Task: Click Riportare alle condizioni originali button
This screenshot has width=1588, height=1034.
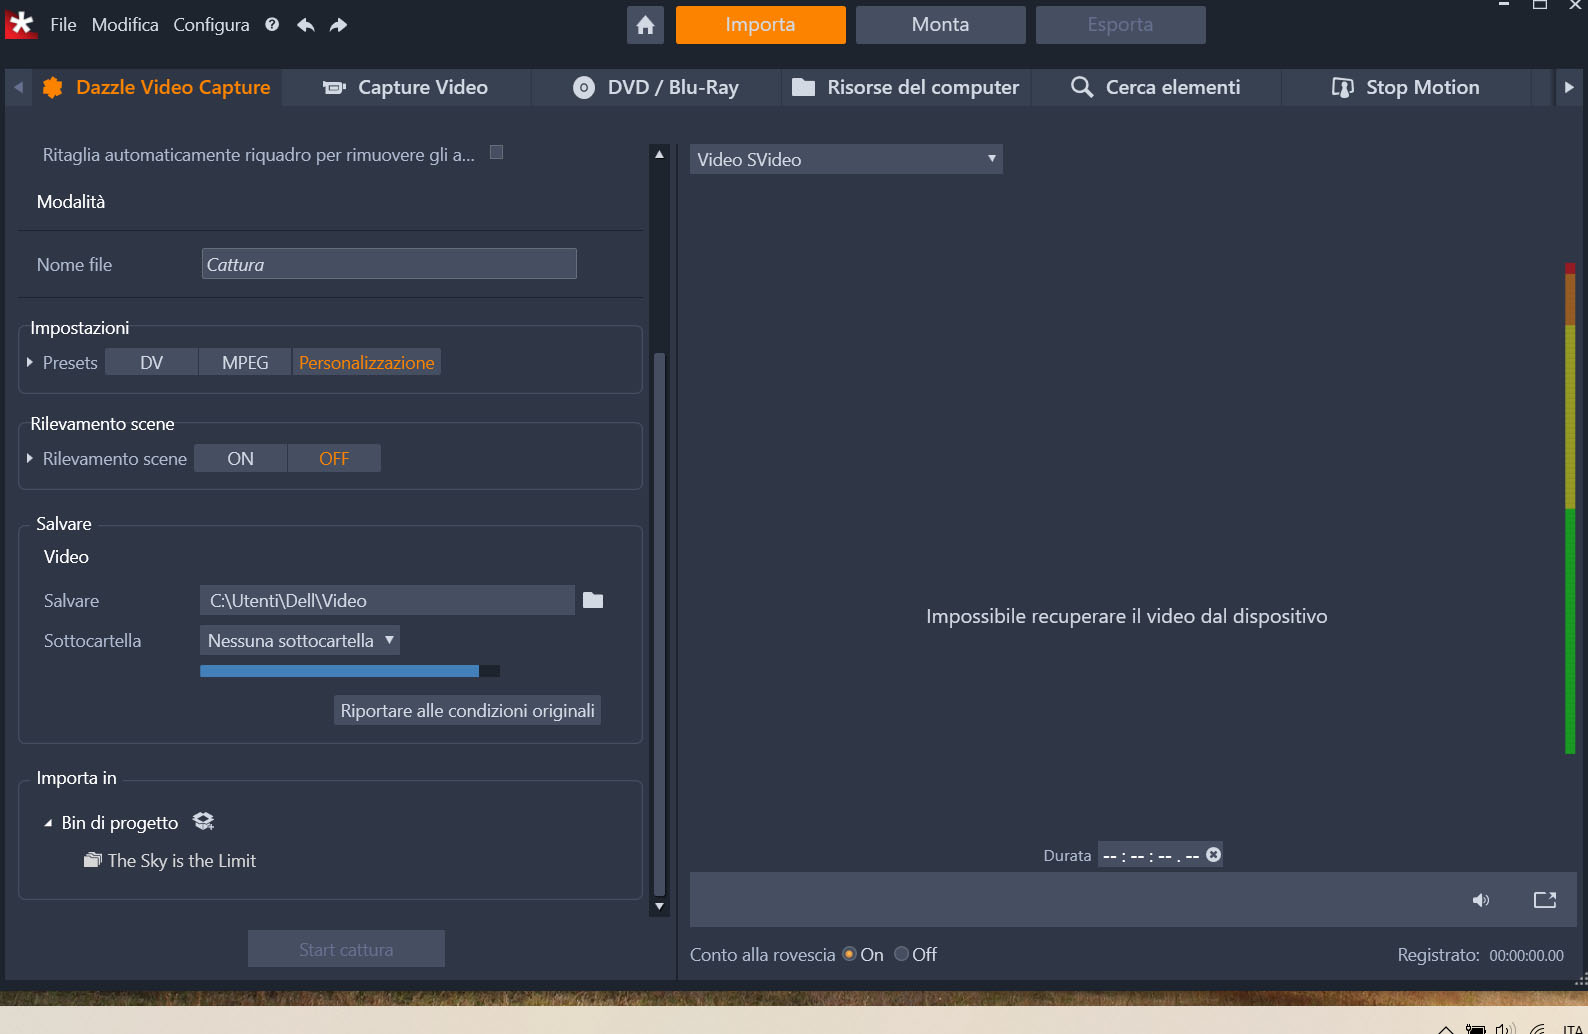Action: [x=467, y=710]
